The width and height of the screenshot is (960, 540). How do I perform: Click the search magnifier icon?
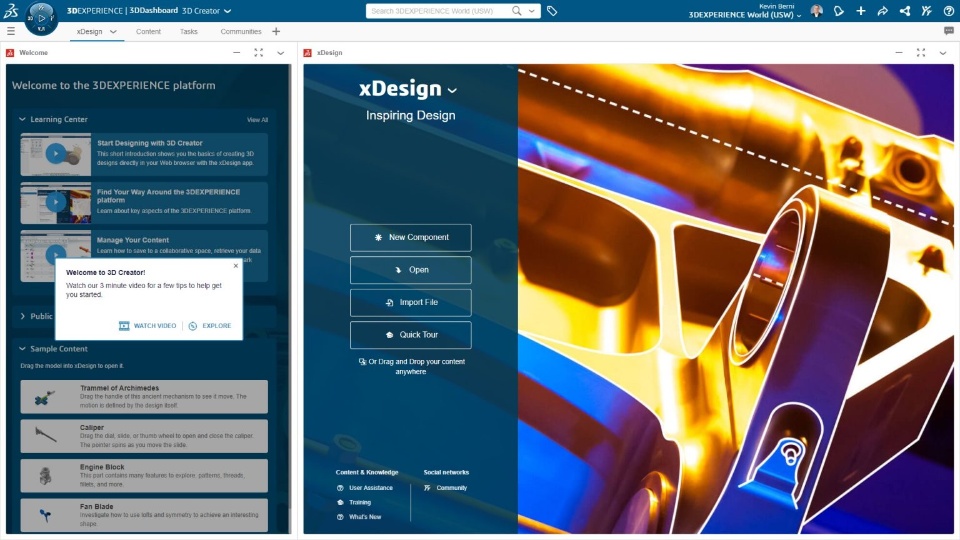point(517,10)
